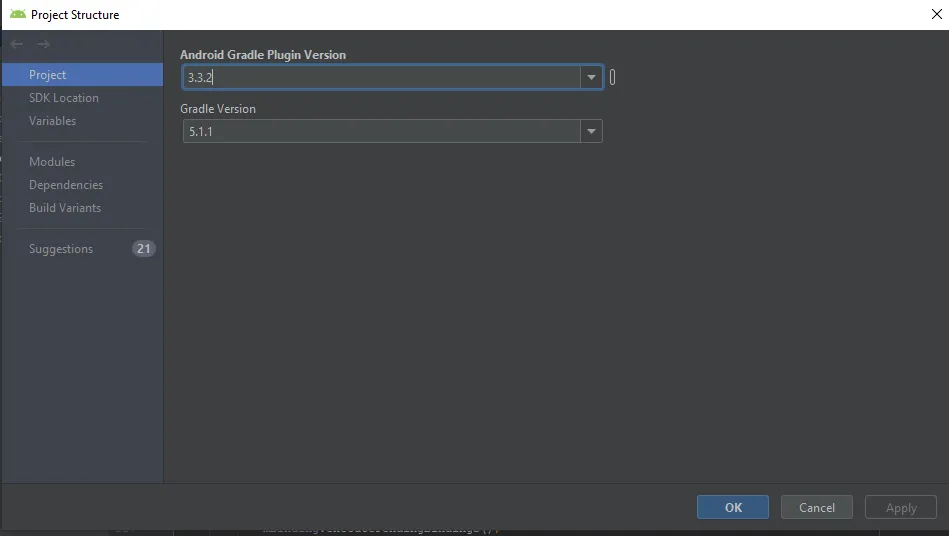
Task: Click the forward navigation arrow
Action: (x=43, y=44)
